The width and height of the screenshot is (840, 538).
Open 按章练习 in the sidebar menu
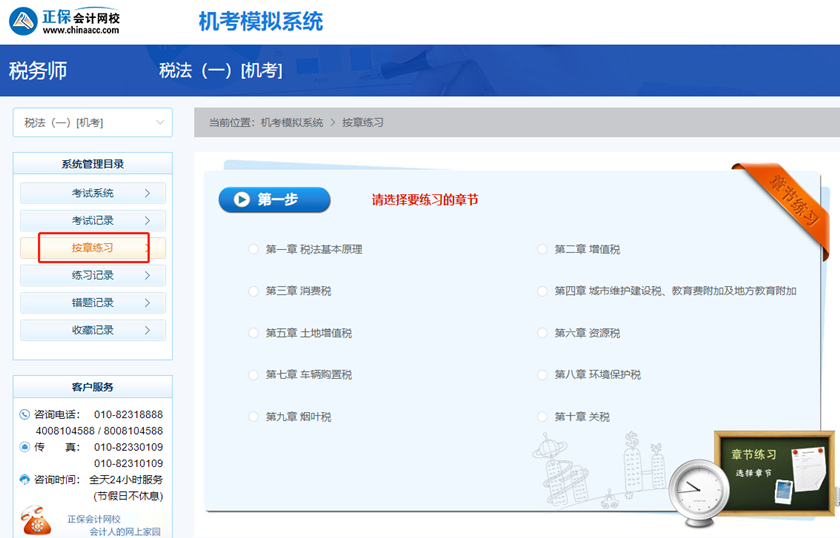tap(92, 248)
